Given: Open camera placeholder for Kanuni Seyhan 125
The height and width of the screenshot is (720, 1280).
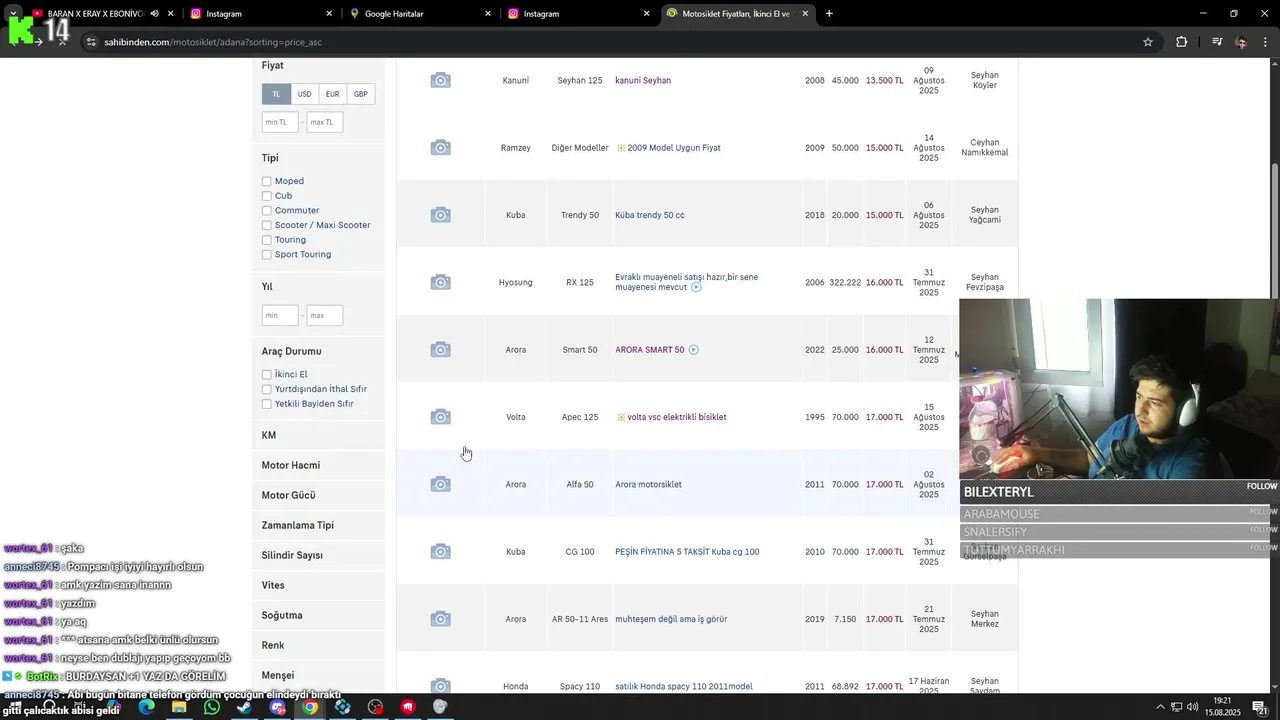Looking at the screenshot, I should pos(440,80).
